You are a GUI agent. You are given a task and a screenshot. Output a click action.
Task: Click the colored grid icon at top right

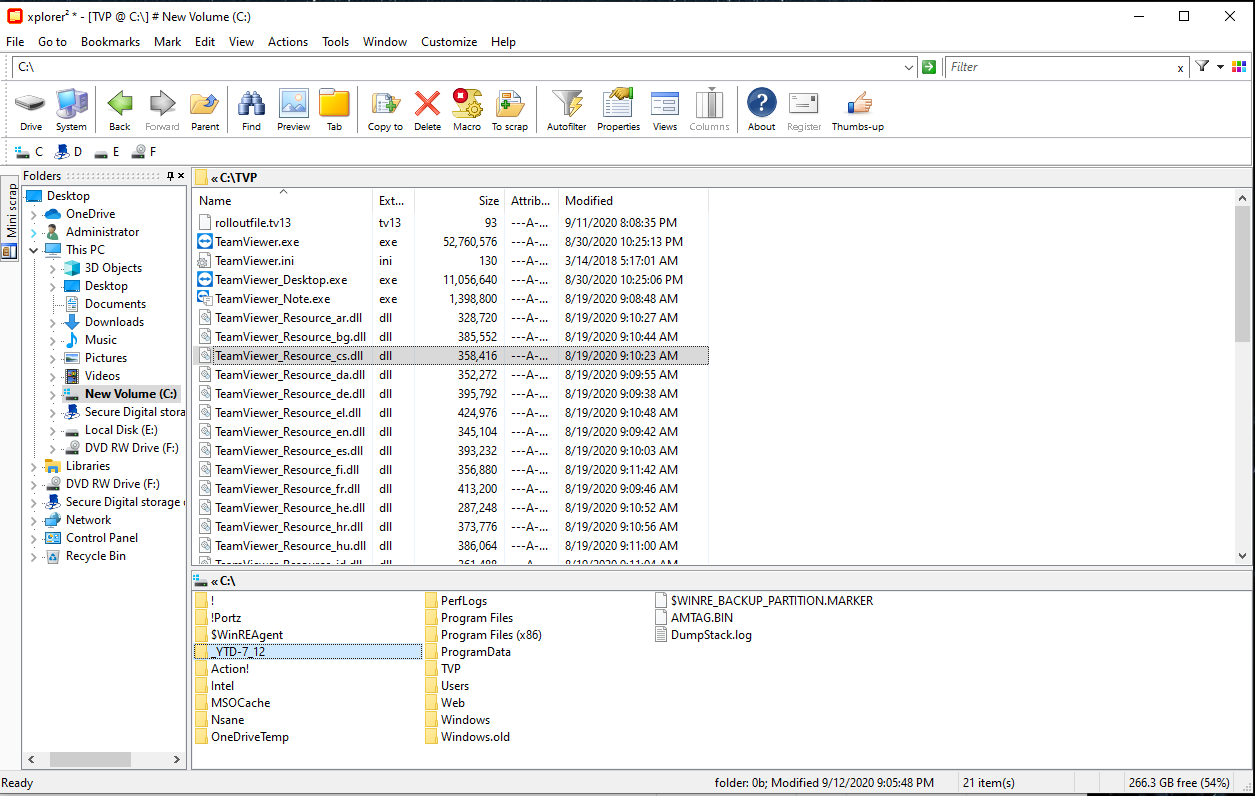point(1239,67)
